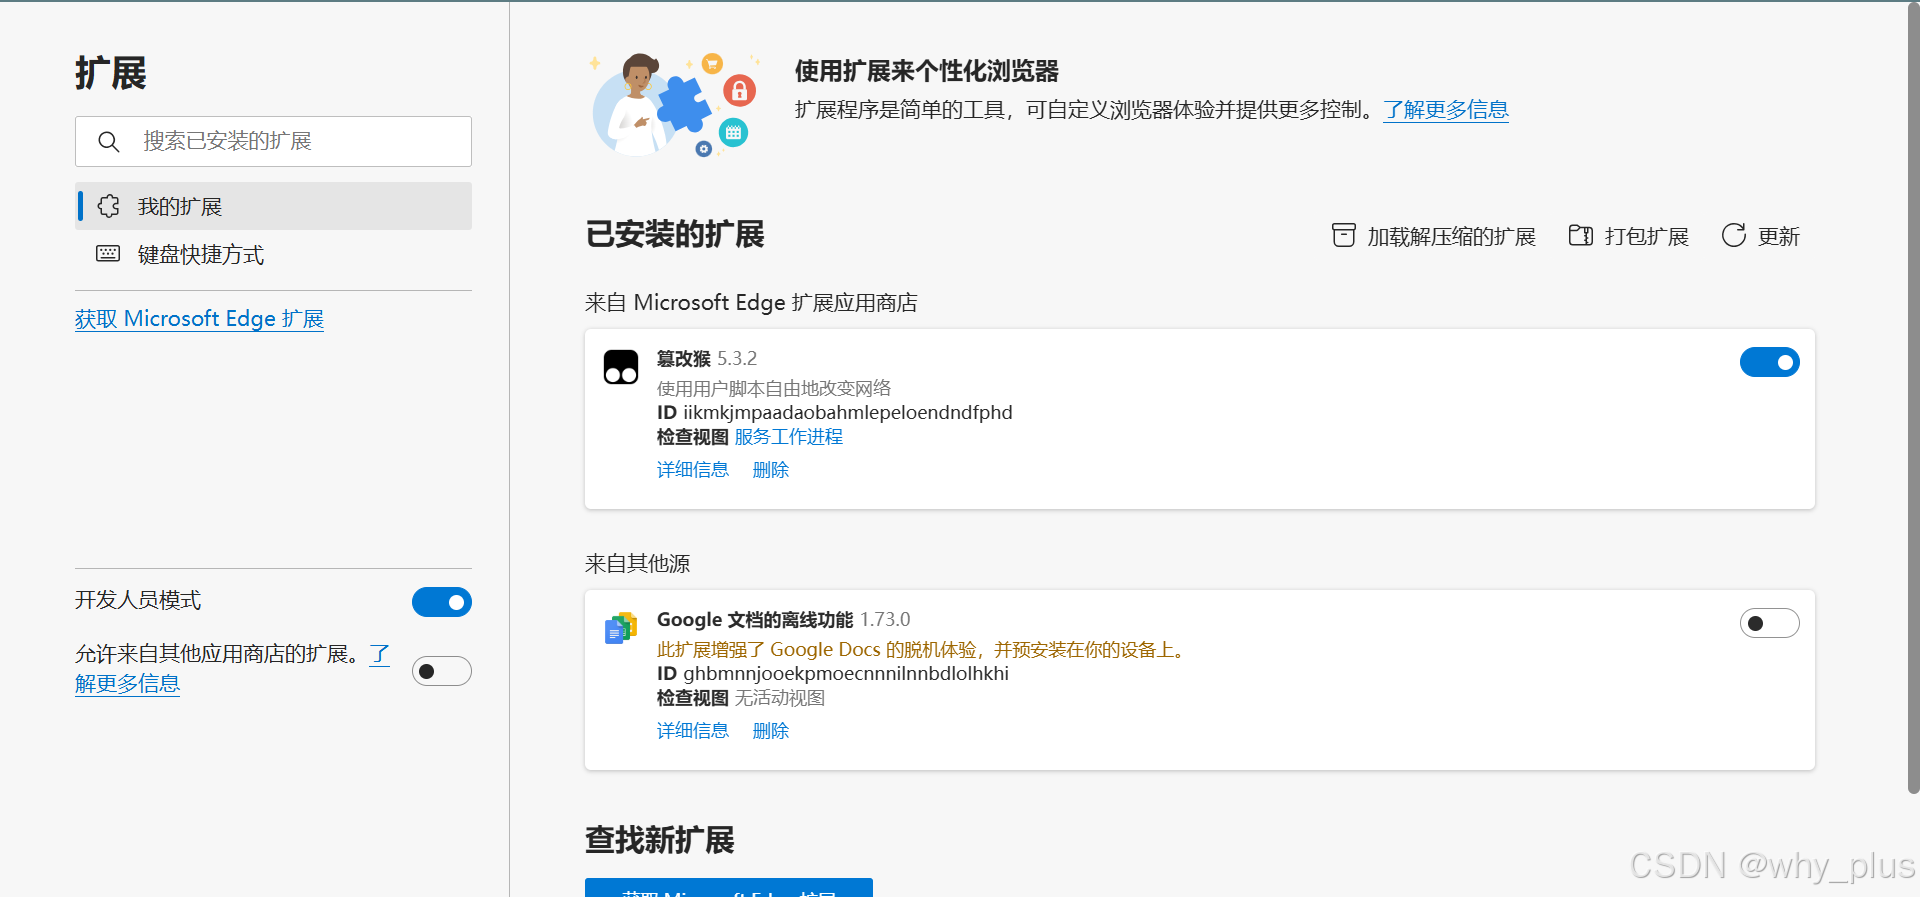
Task: Open 详细信息 for Google 文档的离线功能
Action: pyautogui.click(x=693, y=731)
